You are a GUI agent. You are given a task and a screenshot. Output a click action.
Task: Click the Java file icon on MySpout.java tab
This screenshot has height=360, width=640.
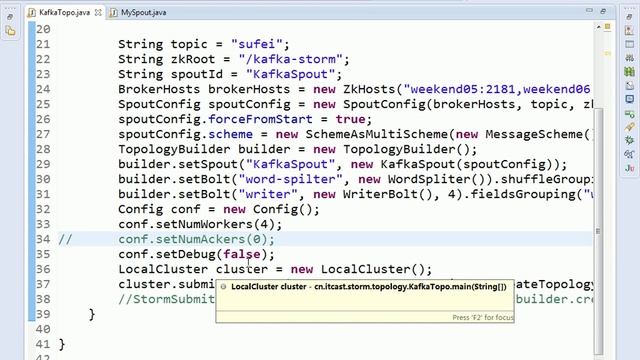[x=114, y=13]
